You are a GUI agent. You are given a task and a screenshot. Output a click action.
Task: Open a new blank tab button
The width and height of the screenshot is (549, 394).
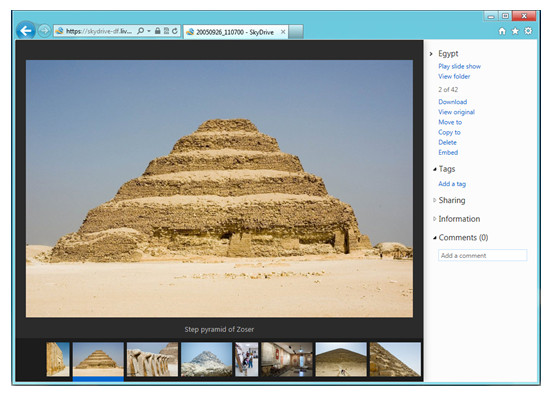point(296,32)
